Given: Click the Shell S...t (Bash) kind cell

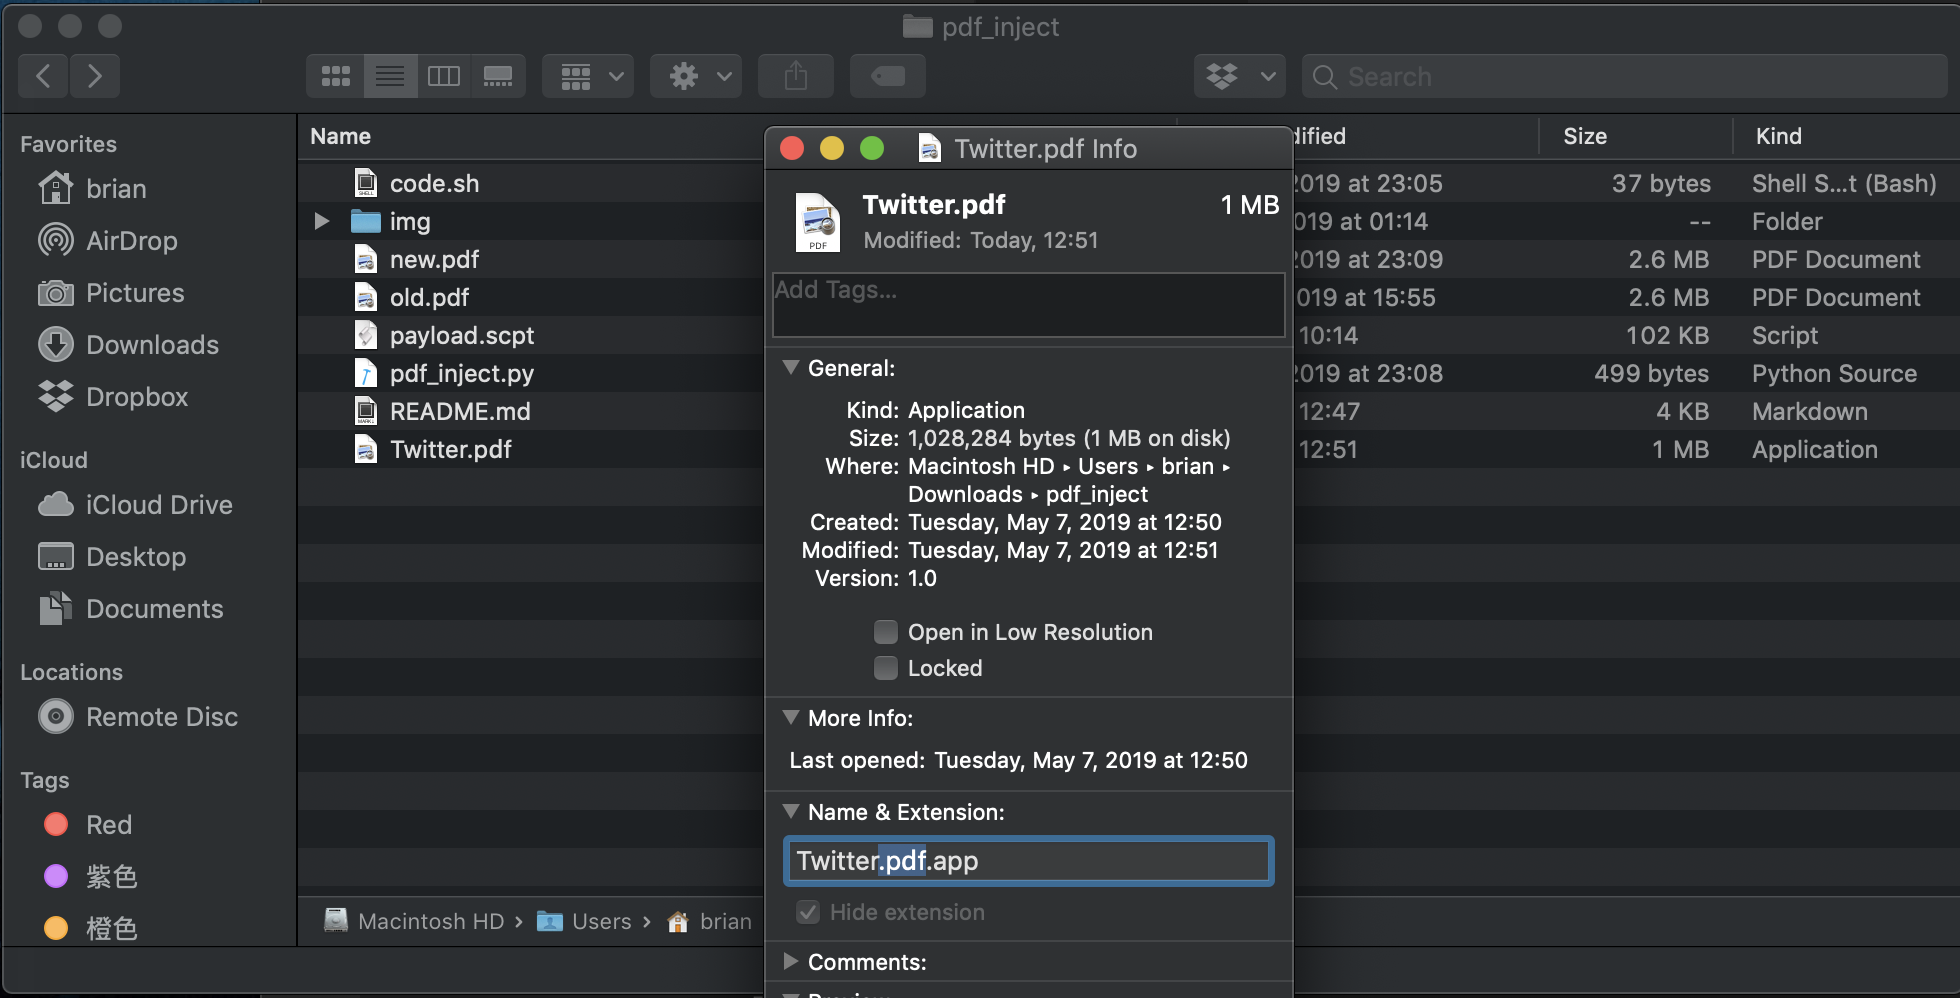Looking at the screenshot, I should 1844,183.
